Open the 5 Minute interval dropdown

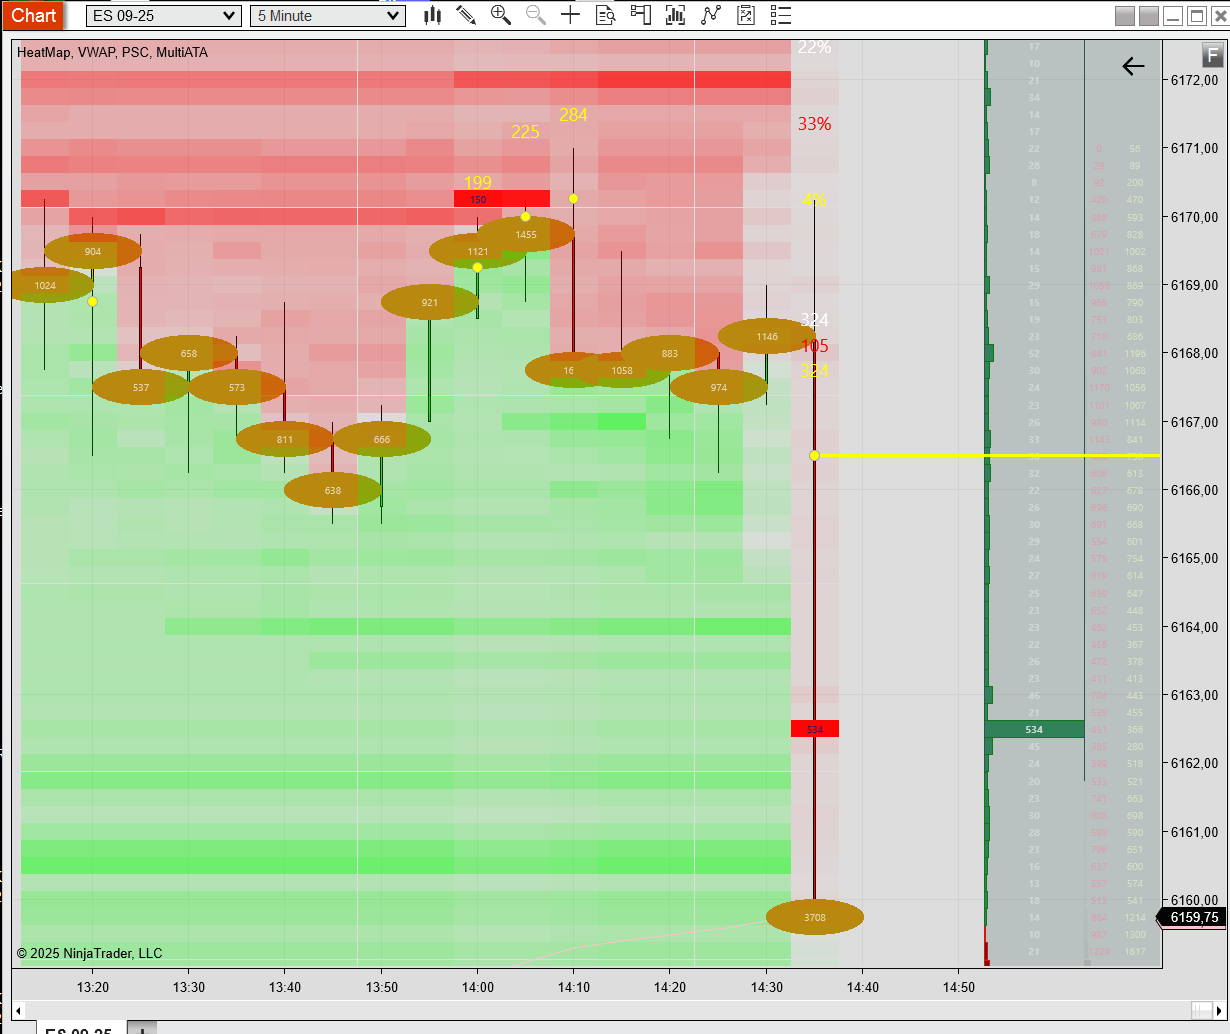328,15
